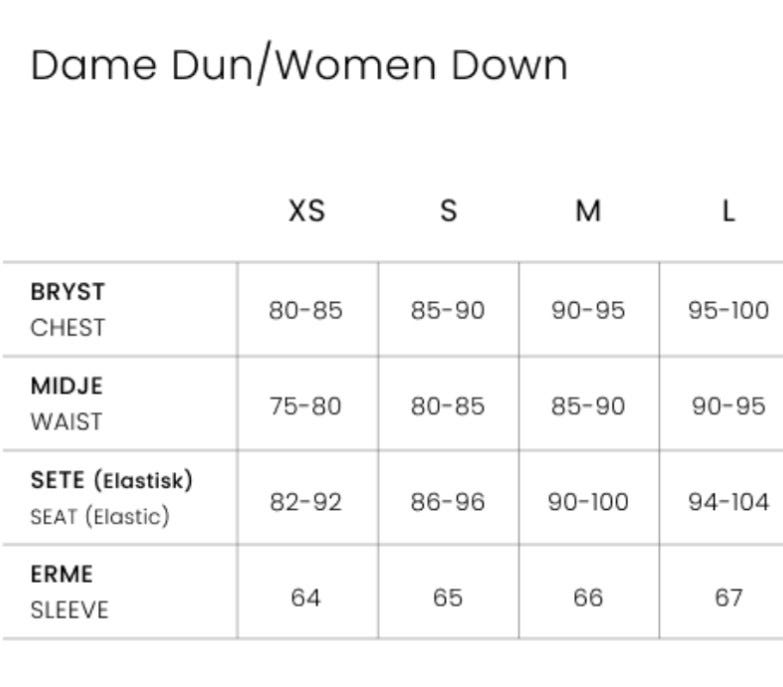The width and height of the screenshot is (783, 687).
Task: Click the SETE (Elastisk) seat row label
Action: [x=111, y=498]
